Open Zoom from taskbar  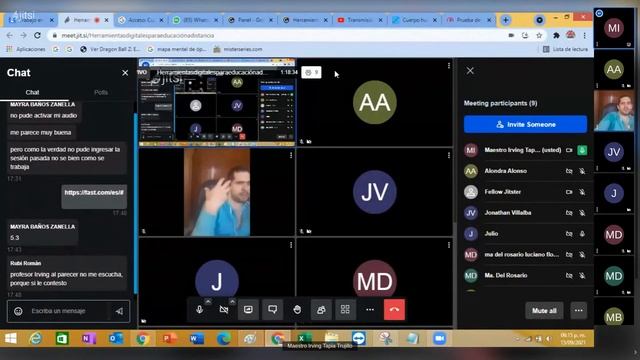[439, 338]
